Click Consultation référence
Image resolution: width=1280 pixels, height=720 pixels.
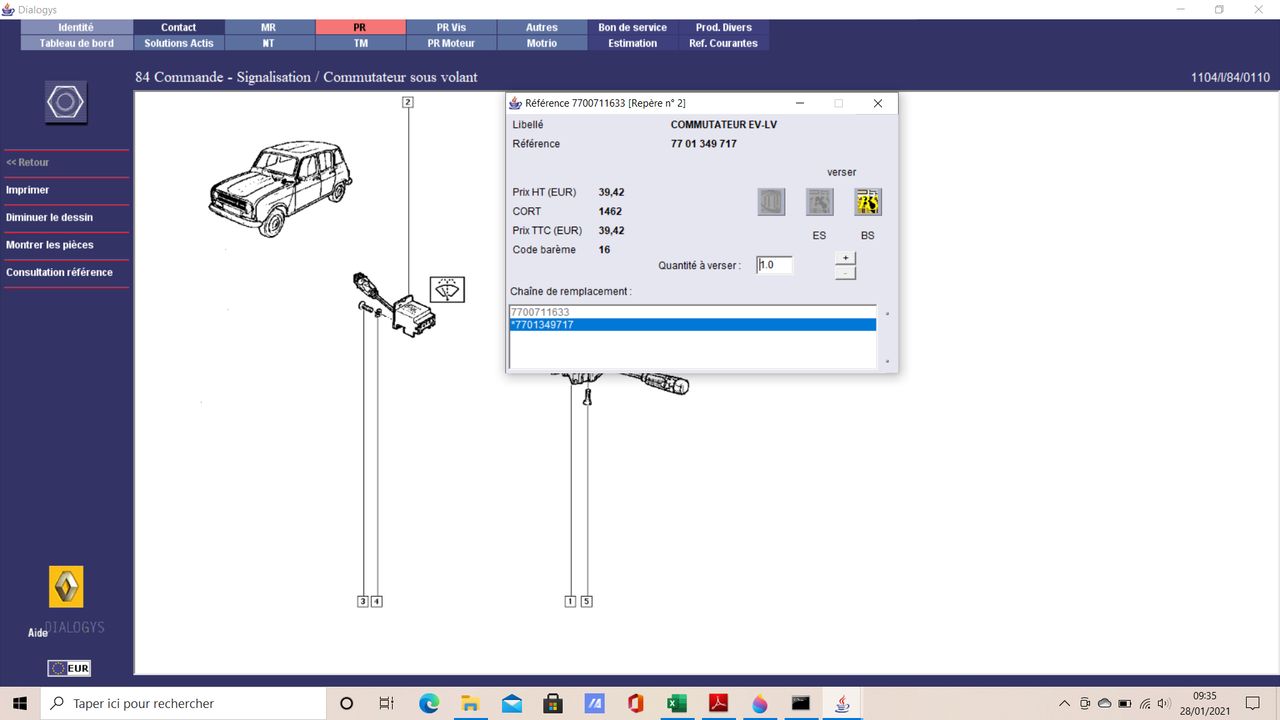coord(59,272)
